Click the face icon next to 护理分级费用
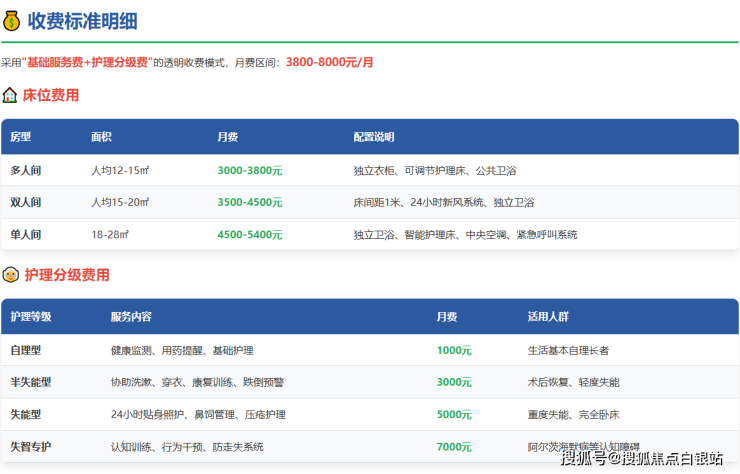Image resolution: width=740 pixels, height=474 pixels. tap(10, 275)
